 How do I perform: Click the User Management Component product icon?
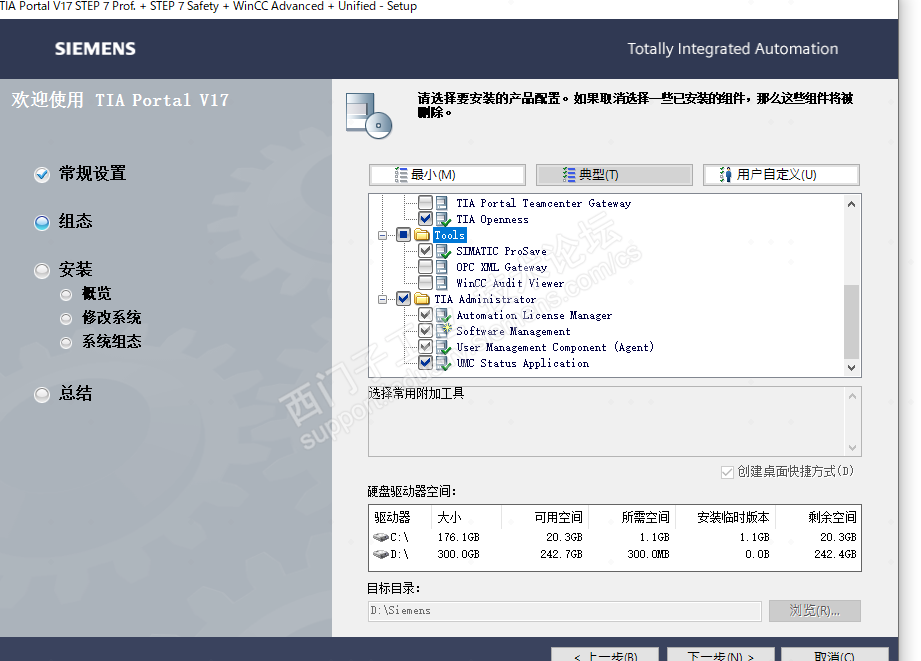pyautogui.click(x=443, y=347)
